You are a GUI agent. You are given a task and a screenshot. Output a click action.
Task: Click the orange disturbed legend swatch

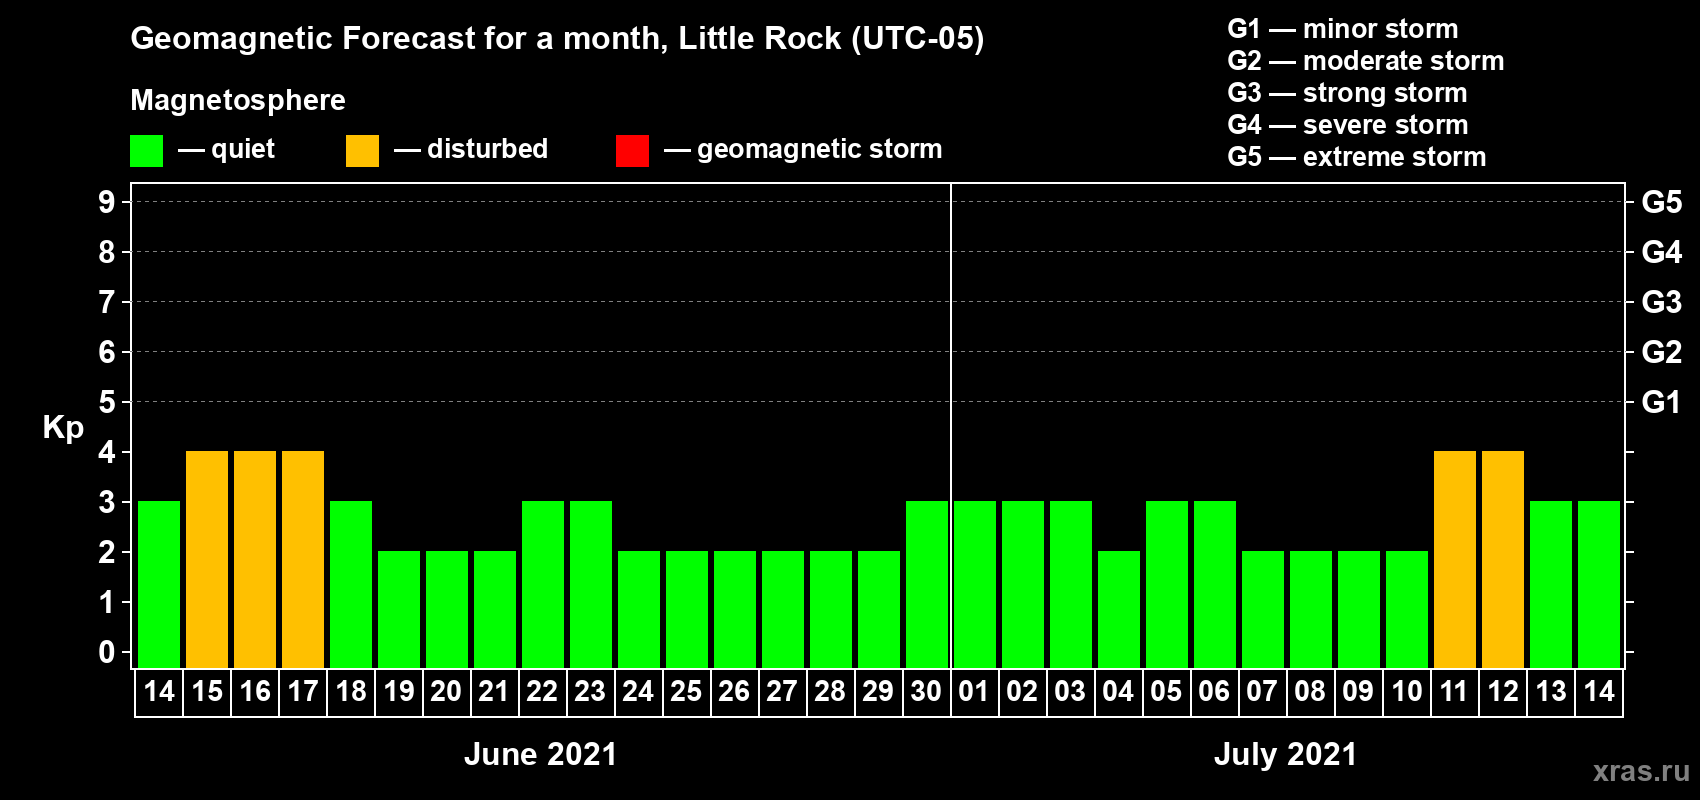(362, 151)
